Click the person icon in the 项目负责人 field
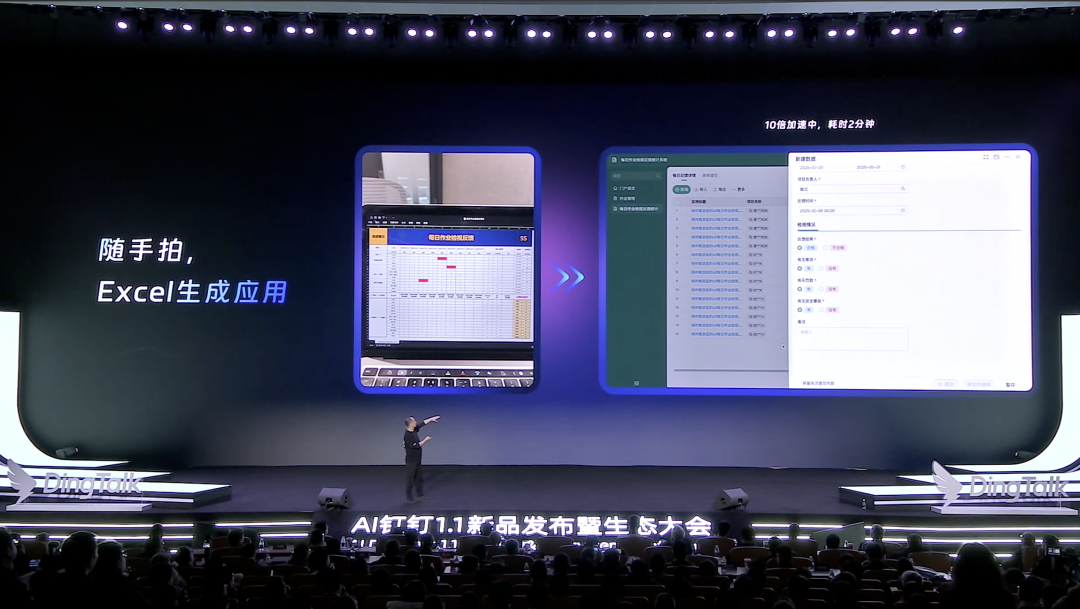This screenshot has height=609, width=1080. [902, 188]
